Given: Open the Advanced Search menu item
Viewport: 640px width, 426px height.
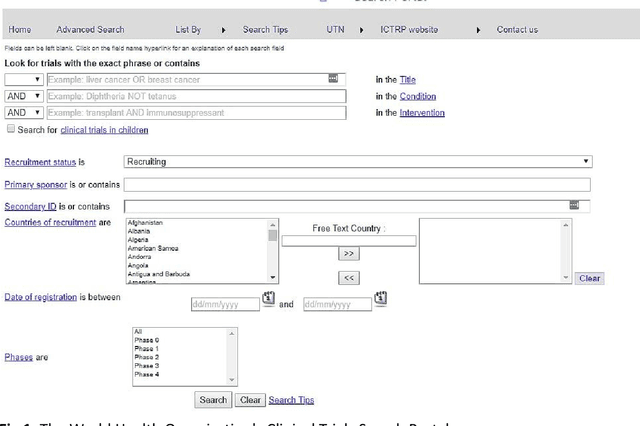Looking at the screenshot, I should [90, 30].
